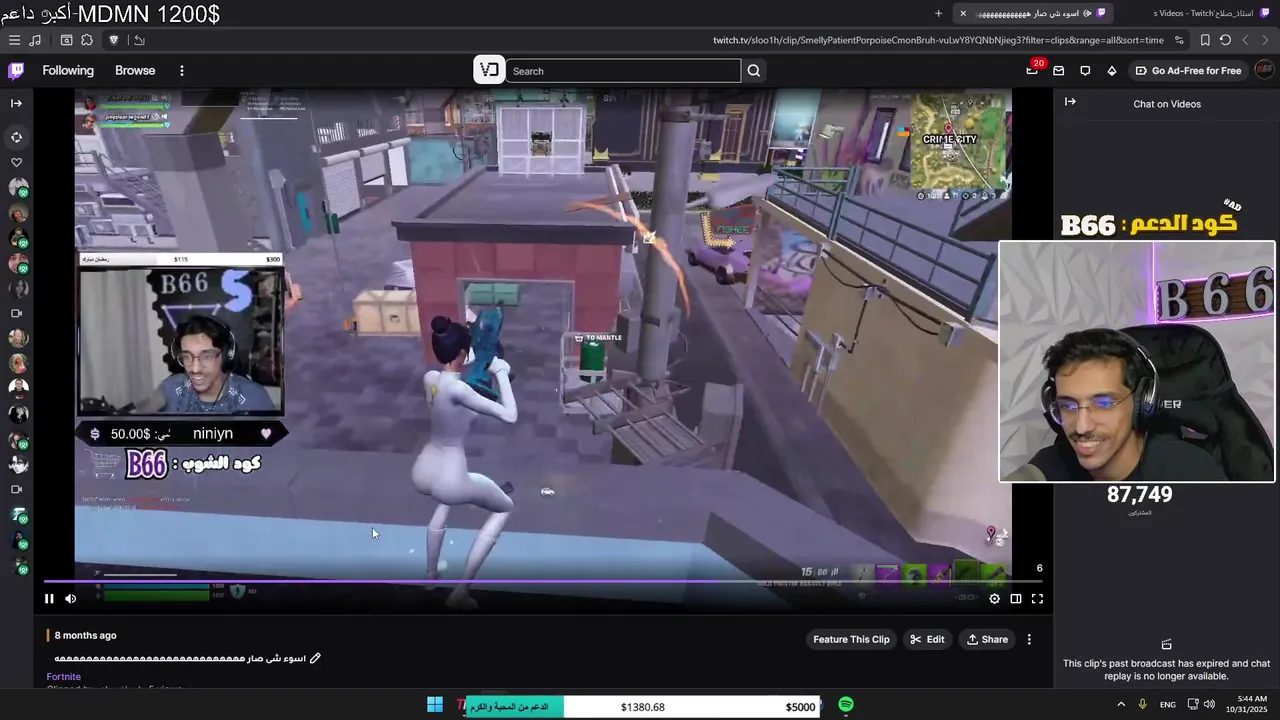
Task: Go back with the browser back arrow
Action: [1265, 40]
